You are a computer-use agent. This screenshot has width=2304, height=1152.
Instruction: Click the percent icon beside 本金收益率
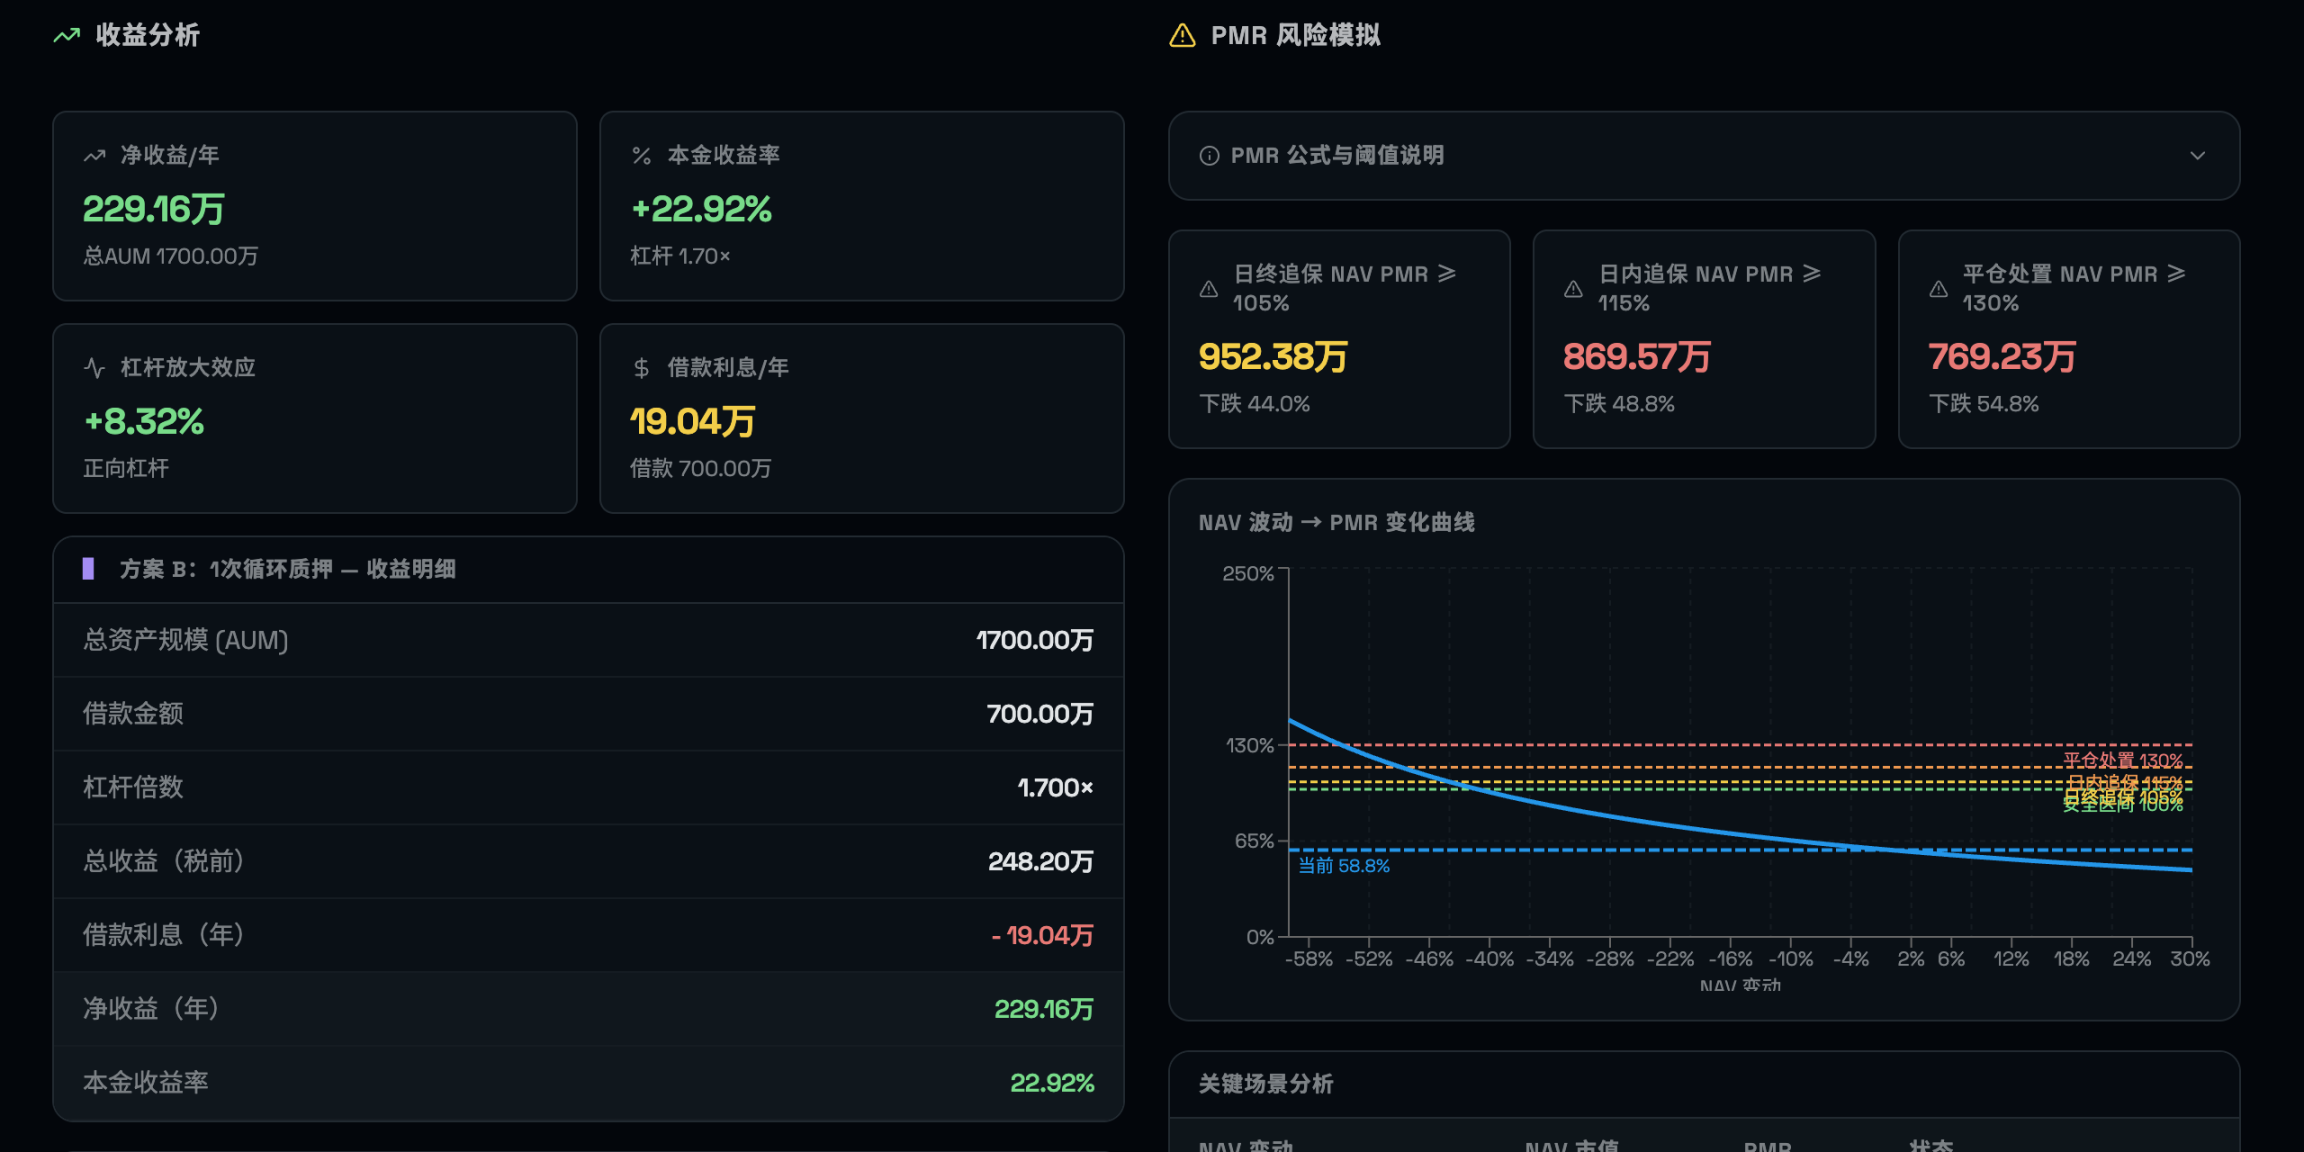click(x=641, y=156)
